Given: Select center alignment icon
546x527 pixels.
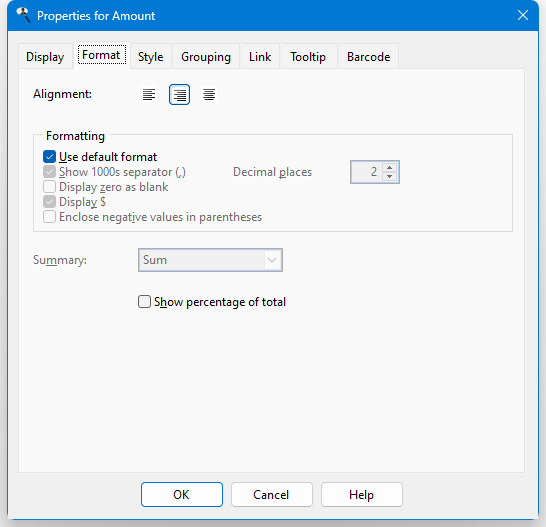Looking at the screenshot, I should [209, 94].
